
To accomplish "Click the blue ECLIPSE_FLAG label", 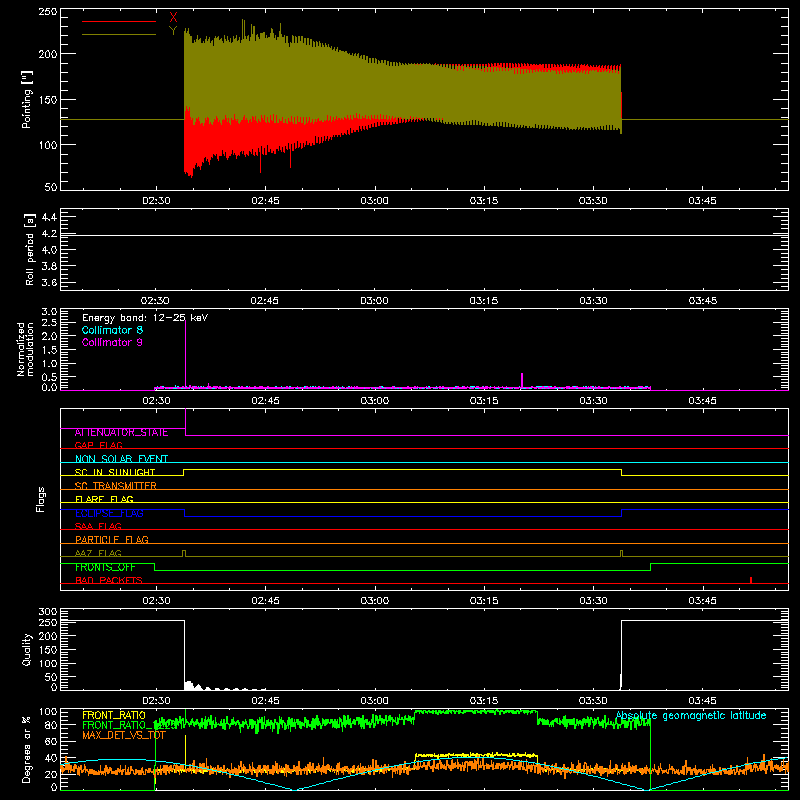I will click(x=109, y=513).
